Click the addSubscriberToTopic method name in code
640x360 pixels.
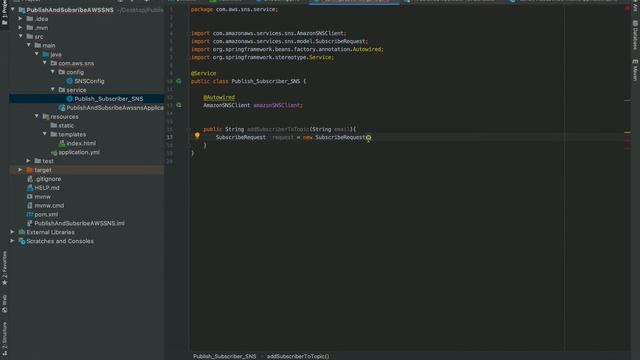tap(278, 129)
